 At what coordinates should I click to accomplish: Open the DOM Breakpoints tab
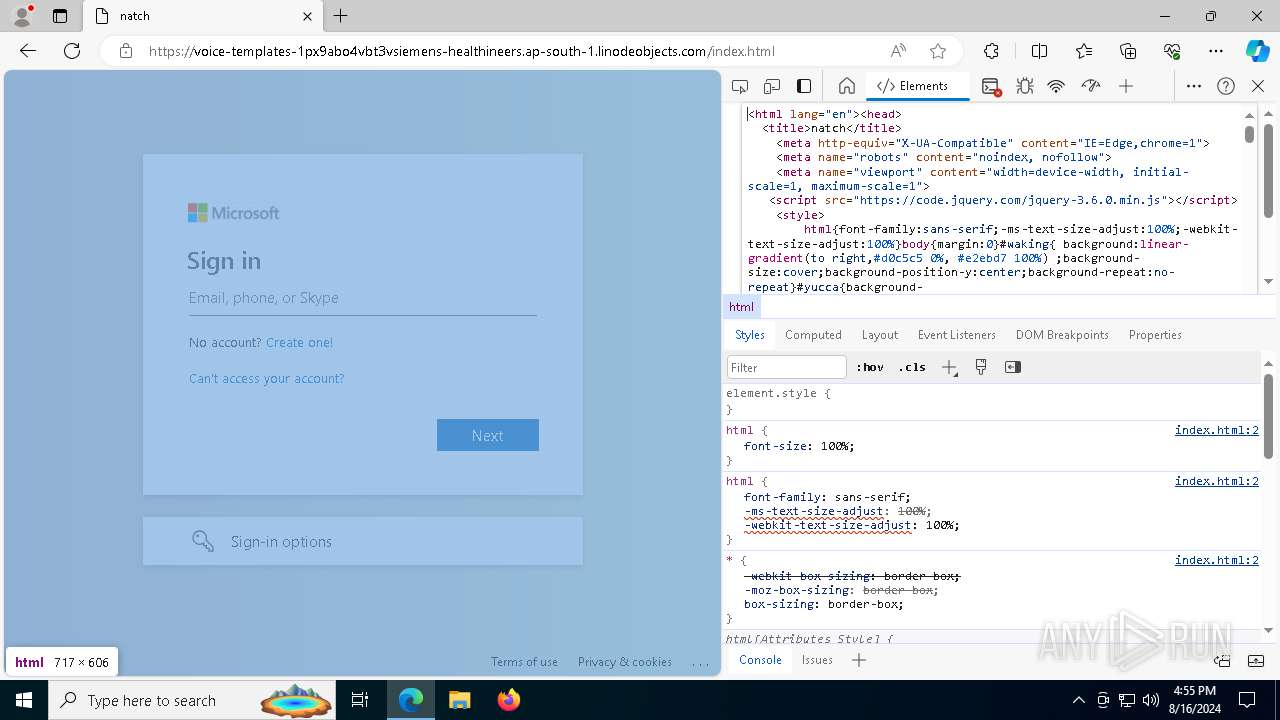pyautogui.click(x=1062, y=335)
